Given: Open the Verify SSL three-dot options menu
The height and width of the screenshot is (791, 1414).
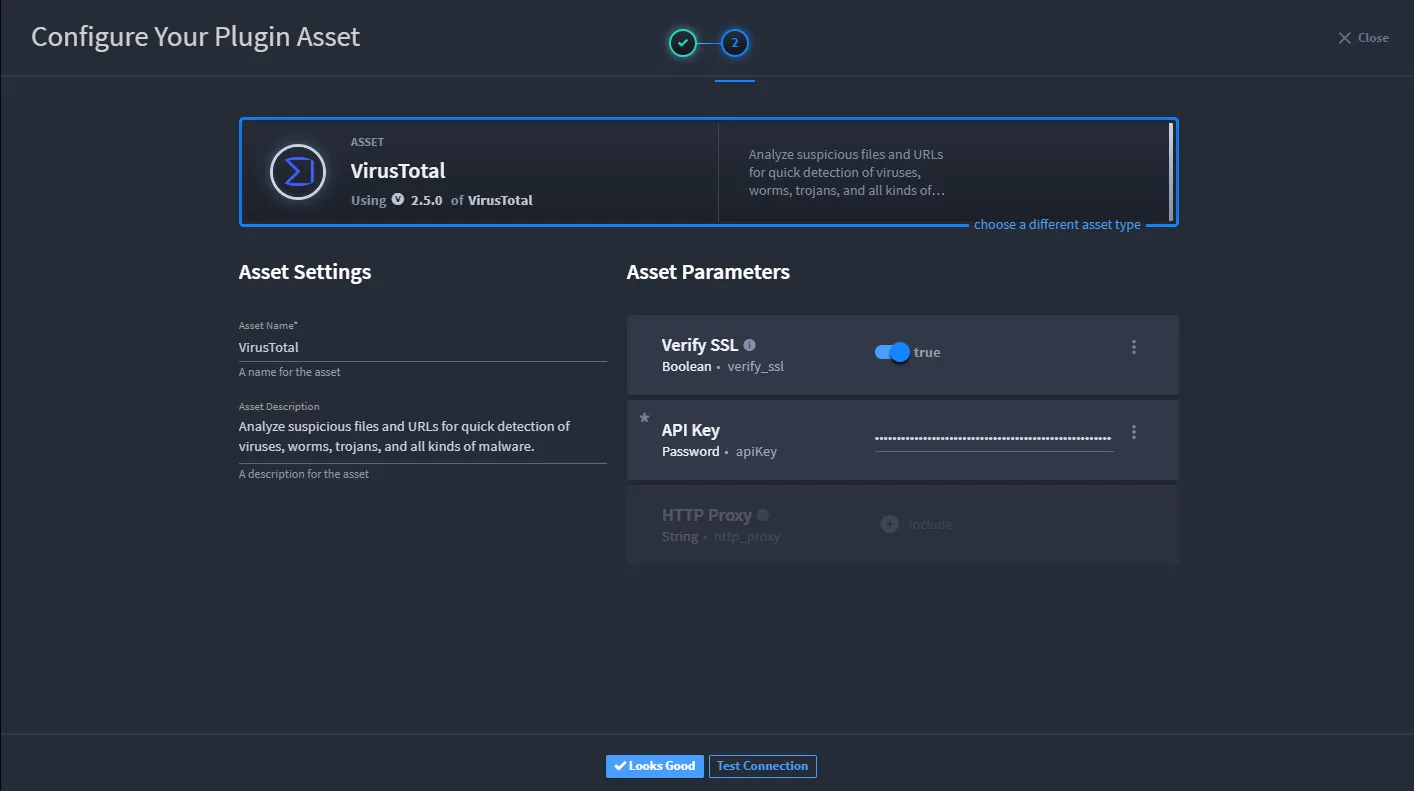Looking at the screenshot, I should (1134, 347).
